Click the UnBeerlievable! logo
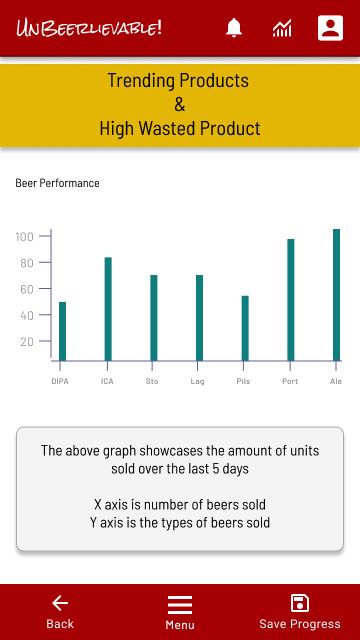This screenshot has height=640, width=360. pos(89,28)
